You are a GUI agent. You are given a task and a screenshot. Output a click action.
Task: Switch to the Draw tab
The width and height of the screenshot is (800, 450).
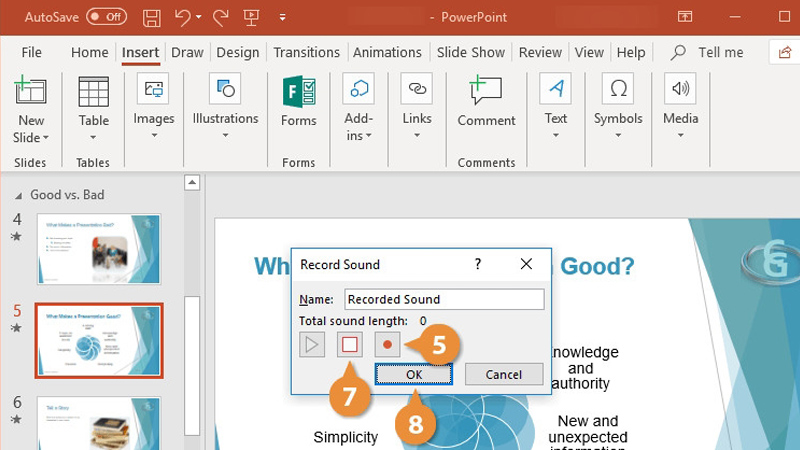(x=187, y=53)
